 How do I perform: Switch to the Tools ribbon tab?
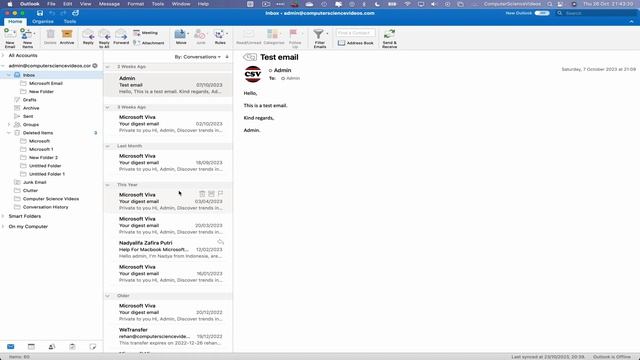(x=70, y=21)
